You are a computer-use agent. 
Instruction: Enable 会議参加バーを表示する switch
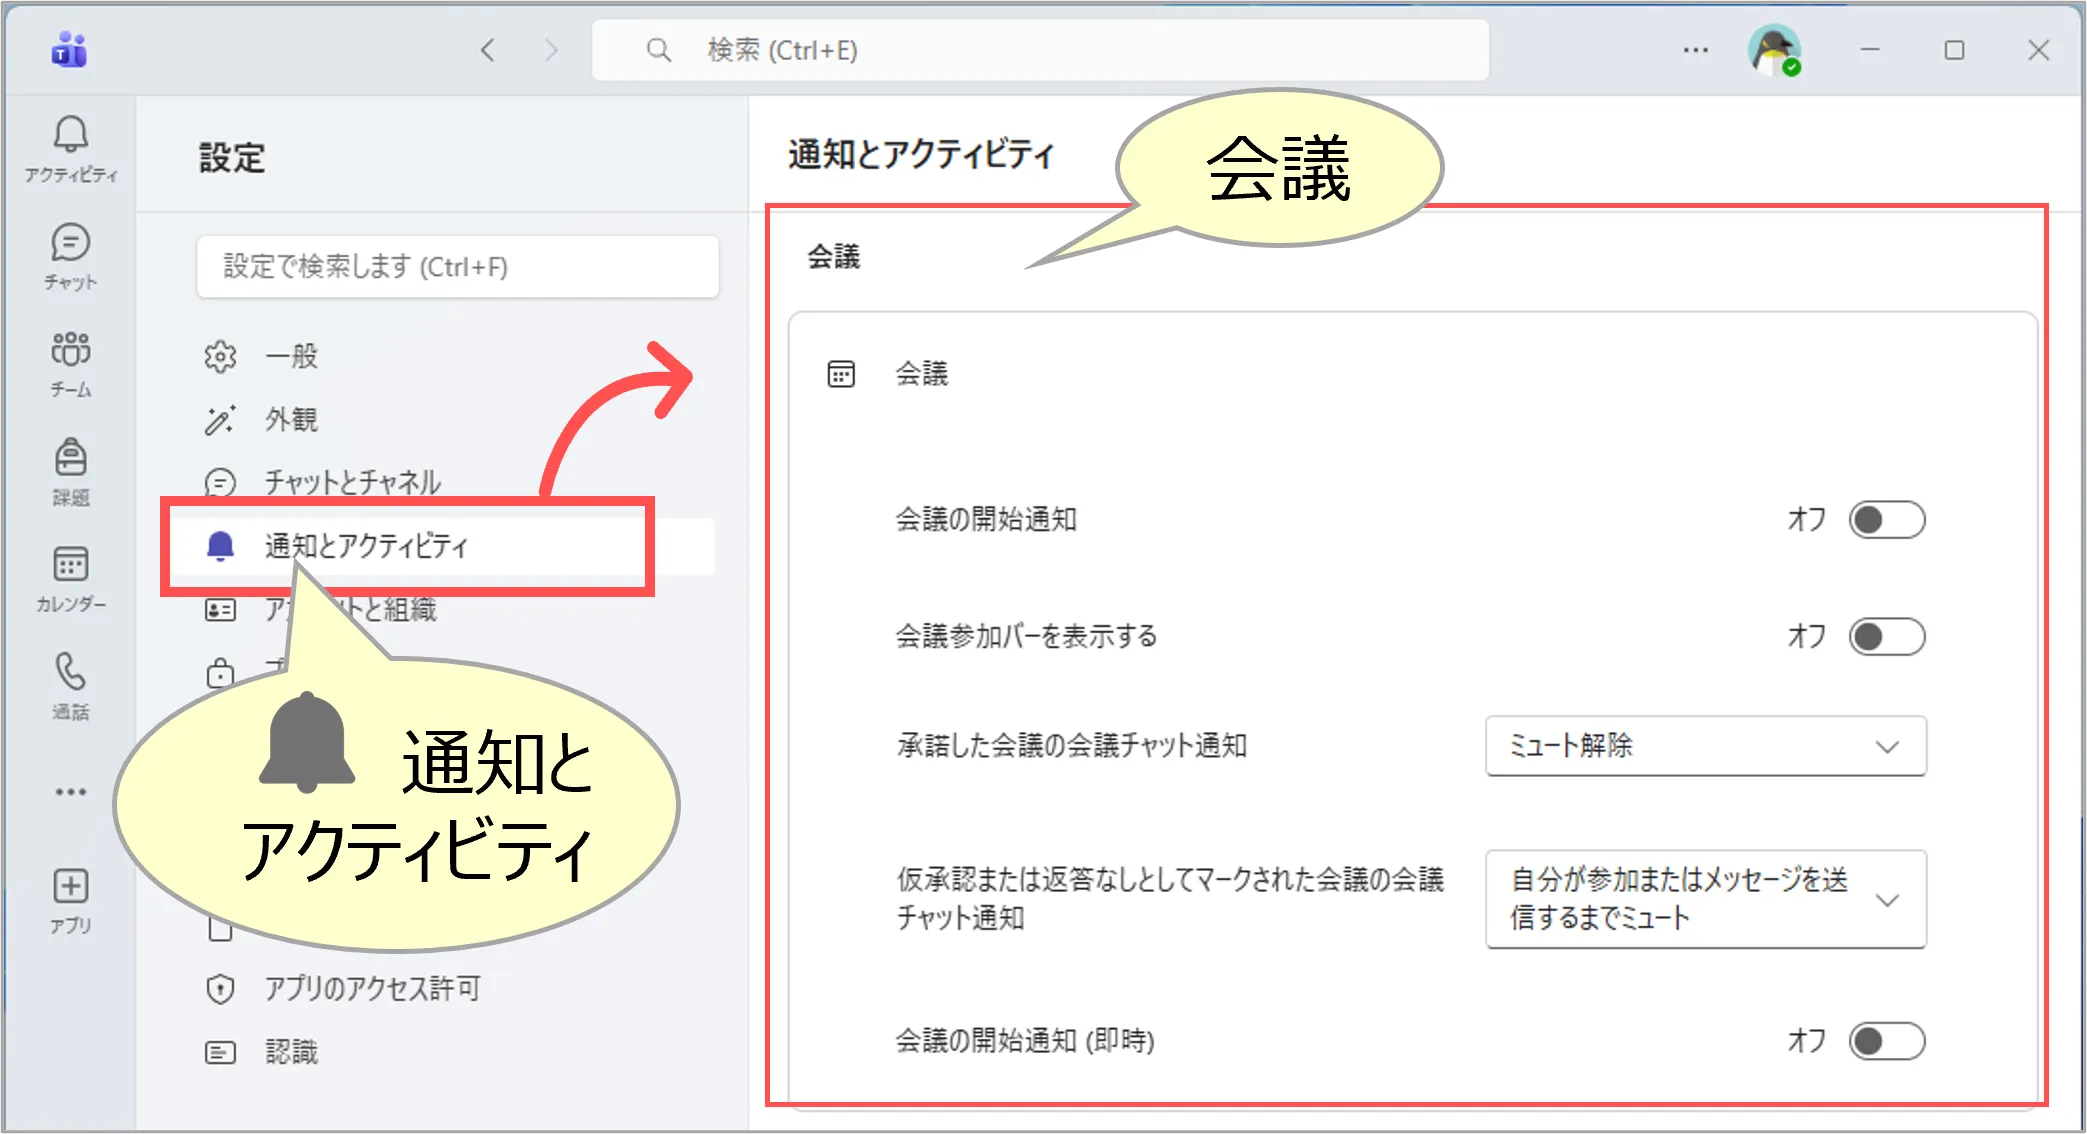[x=1886, y=637]
